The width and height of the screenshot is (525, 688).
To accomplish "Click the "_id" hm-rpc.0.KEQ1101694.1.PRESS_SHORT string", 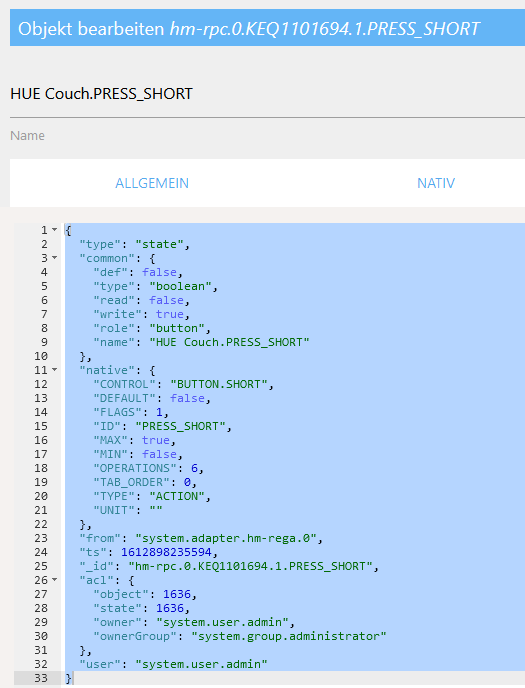I will (250, 566).
